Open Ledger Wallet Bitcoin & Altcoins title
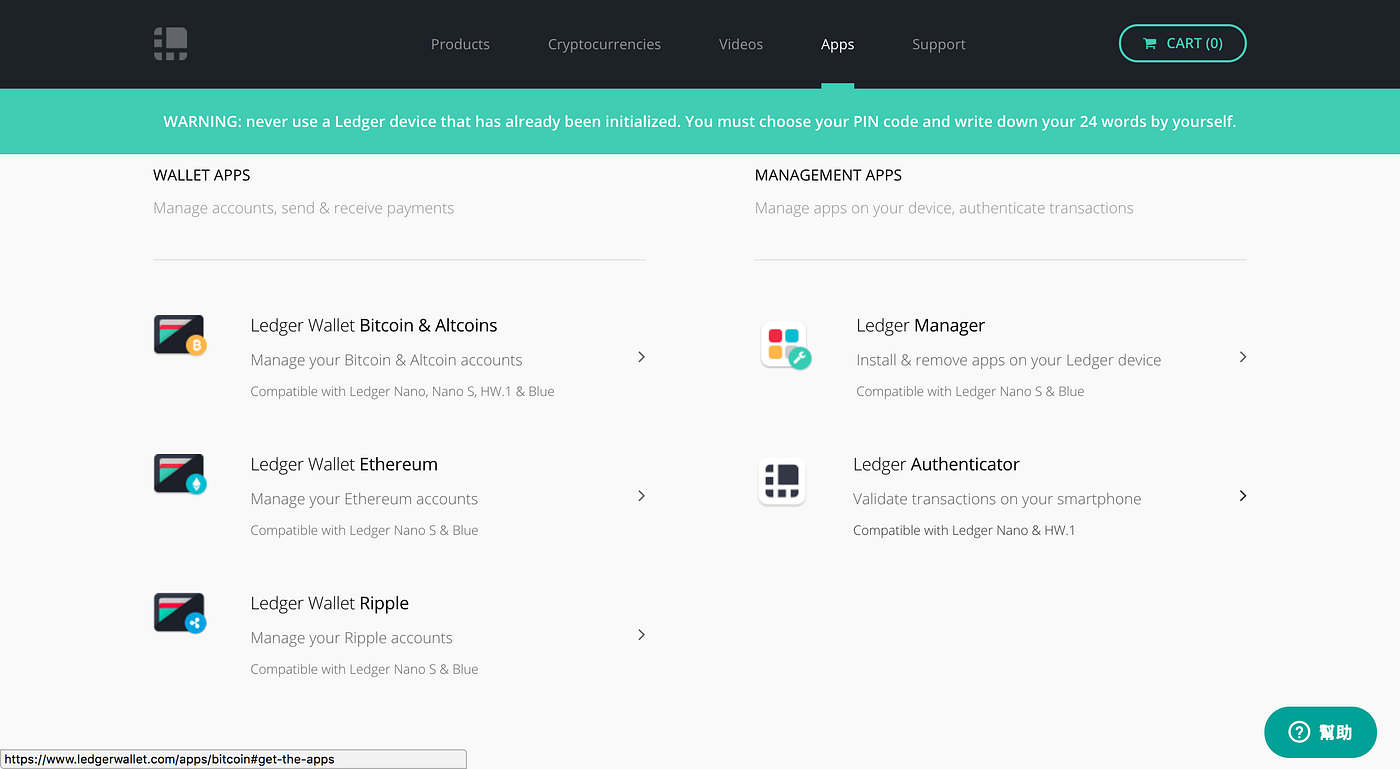 coord(374,325)
